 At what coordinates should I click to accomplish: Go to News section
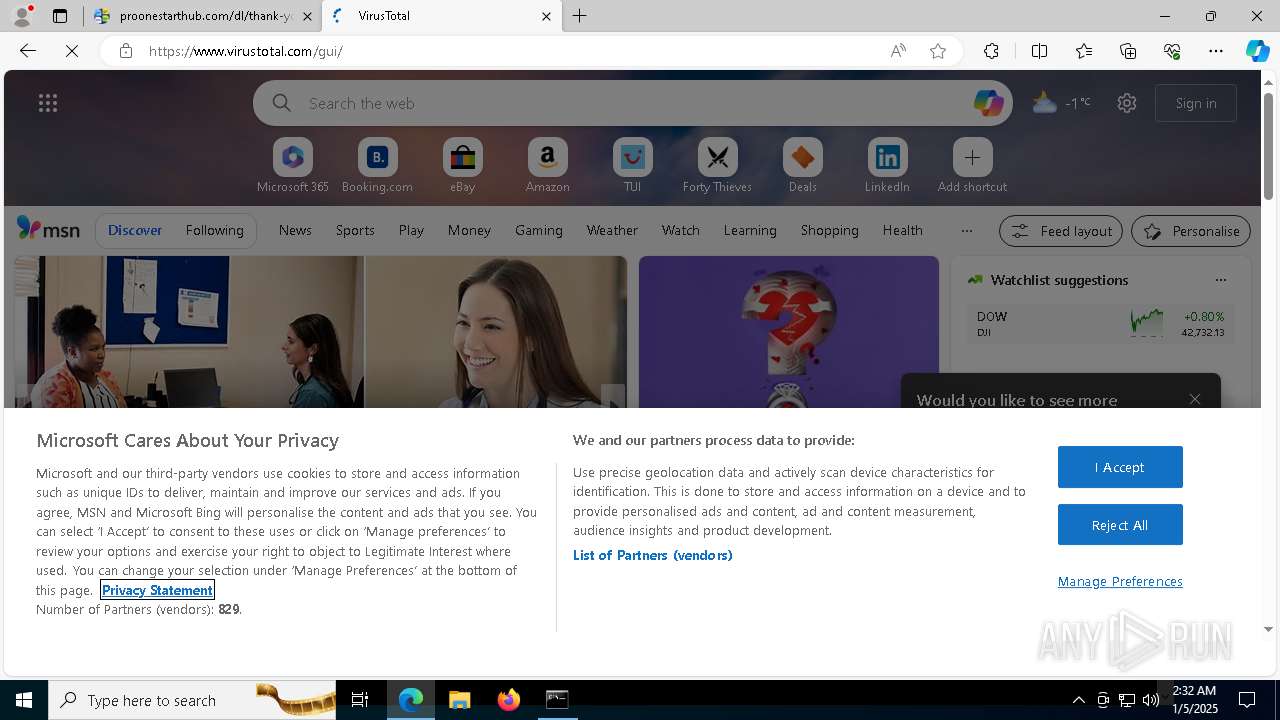point(295,230)
